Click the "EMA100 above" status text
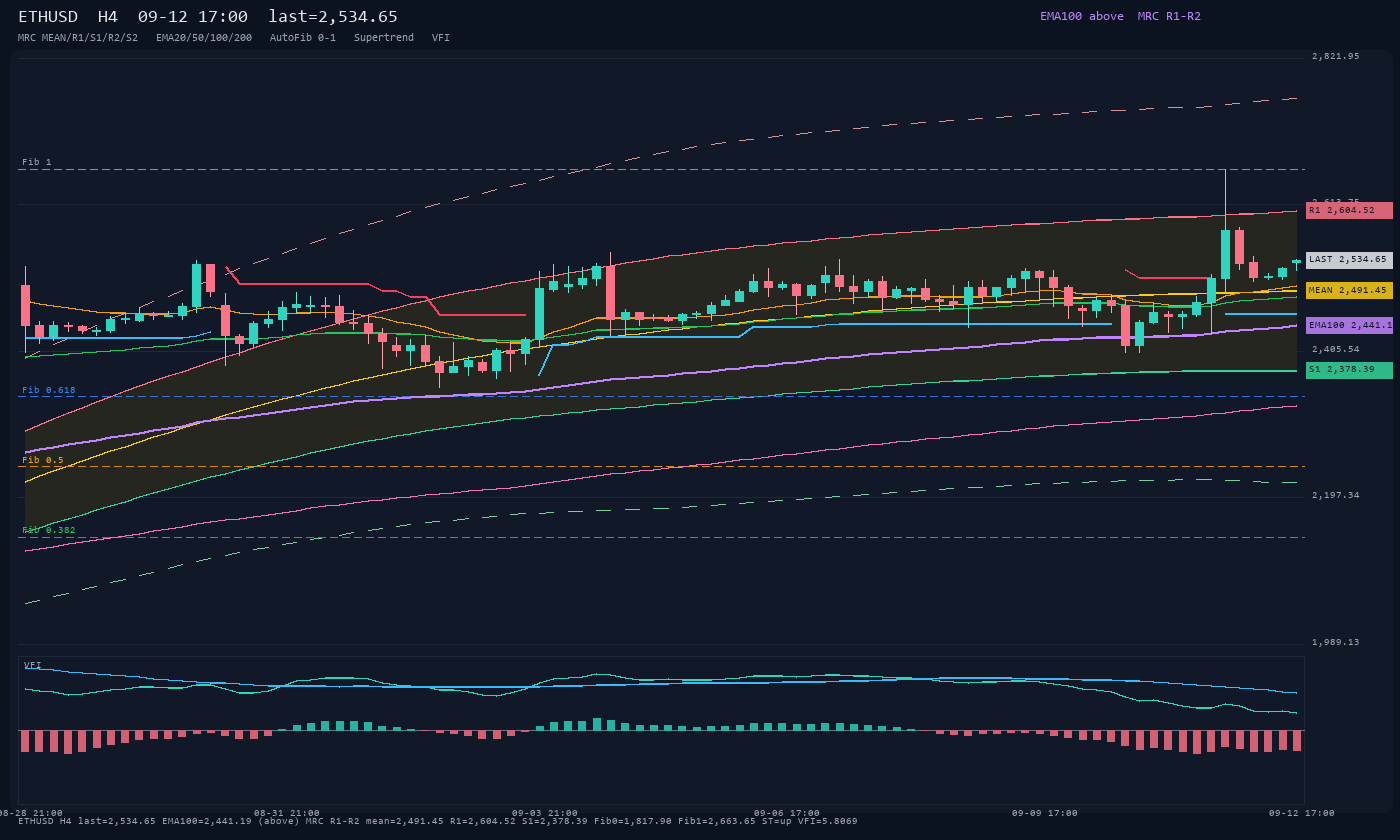Viewport: 1400px width, 840px height. click(x=1082, y=16)
